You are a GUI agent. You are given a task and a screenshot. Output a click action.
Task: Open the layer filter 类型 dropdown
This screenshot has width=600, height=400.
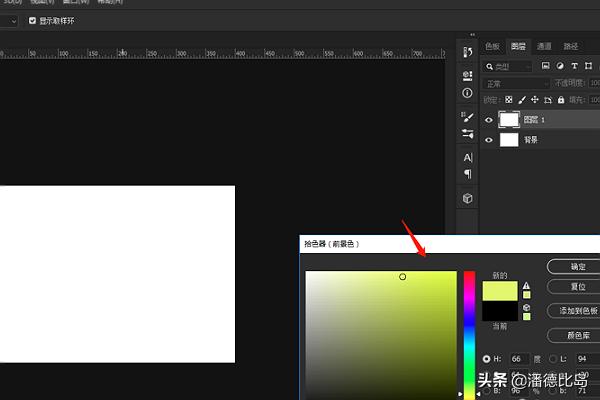pos(512,66)
